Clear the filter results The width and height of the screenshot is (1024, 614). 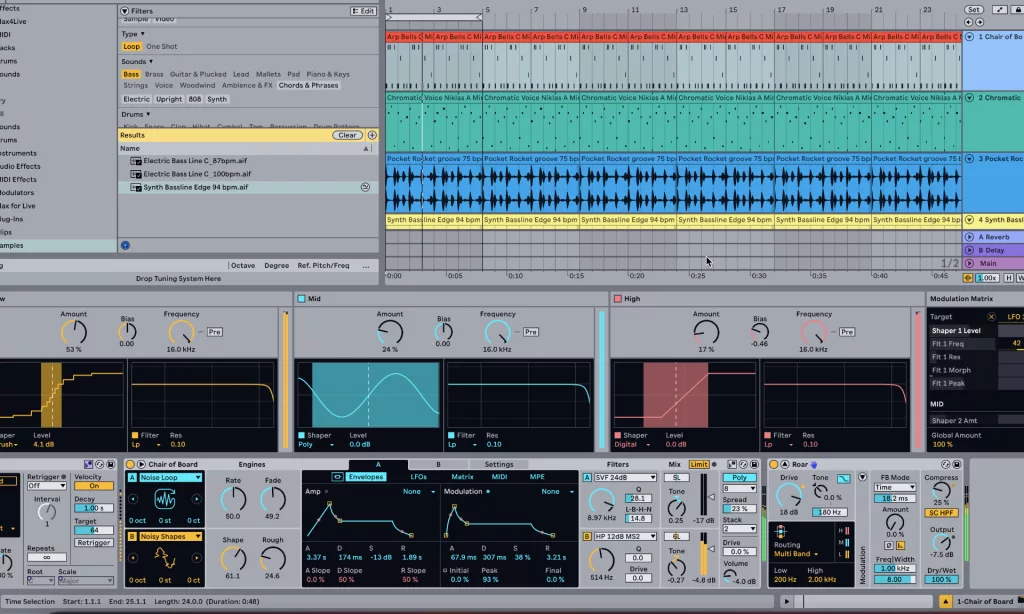tap(347, 135)
